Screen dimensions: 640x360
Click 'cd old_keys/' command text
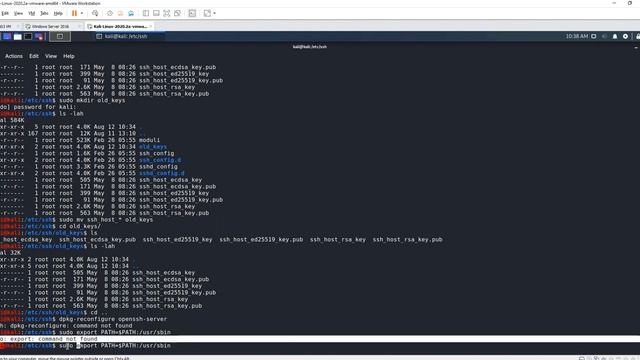pos(80,226)
